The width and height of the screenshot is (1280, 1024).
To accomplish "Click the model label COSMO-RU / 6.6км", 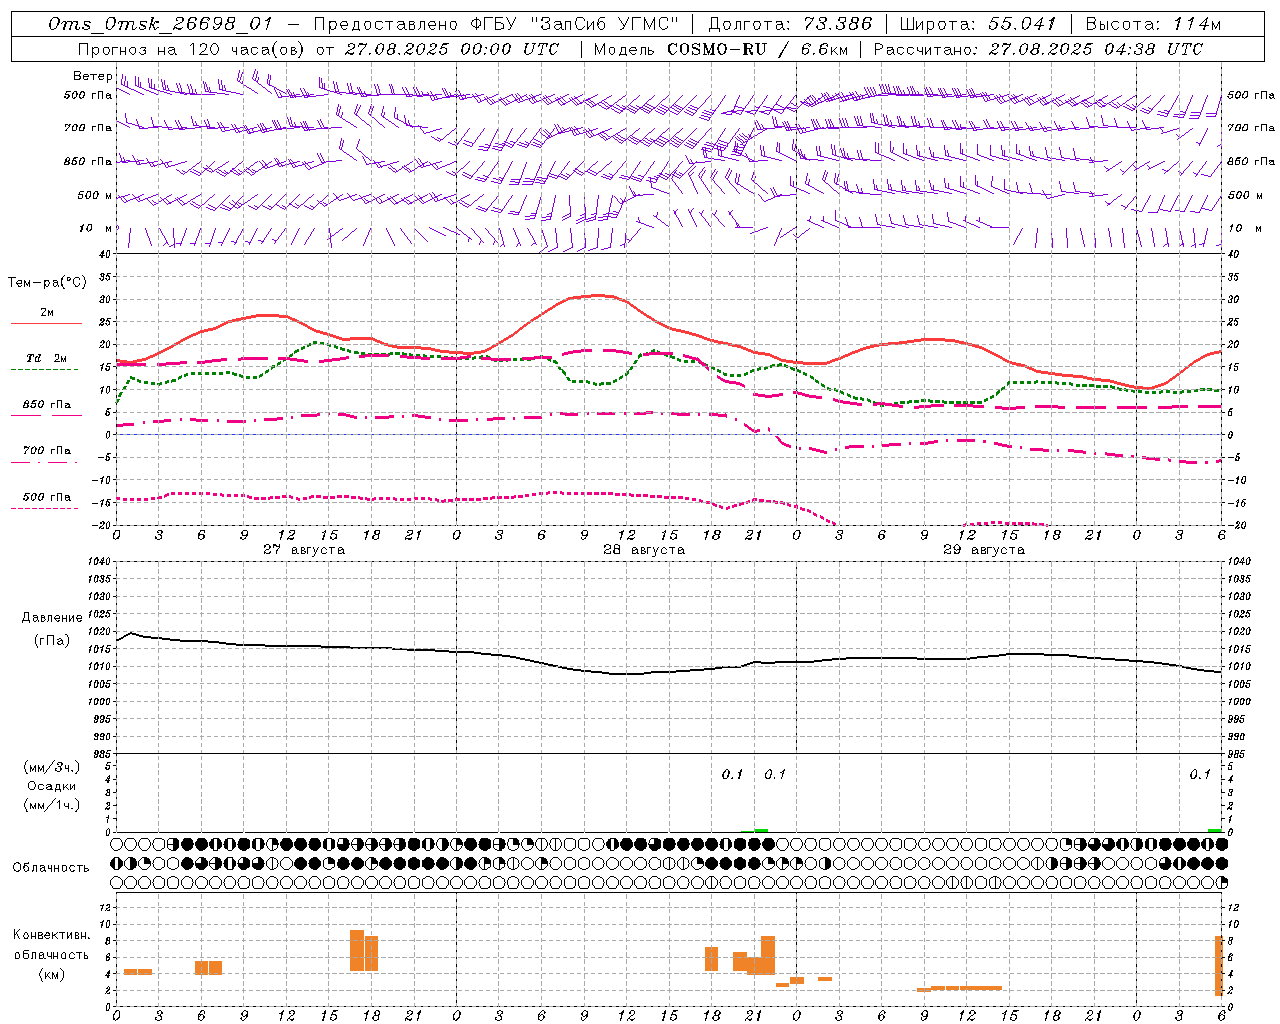I will 758,49.
